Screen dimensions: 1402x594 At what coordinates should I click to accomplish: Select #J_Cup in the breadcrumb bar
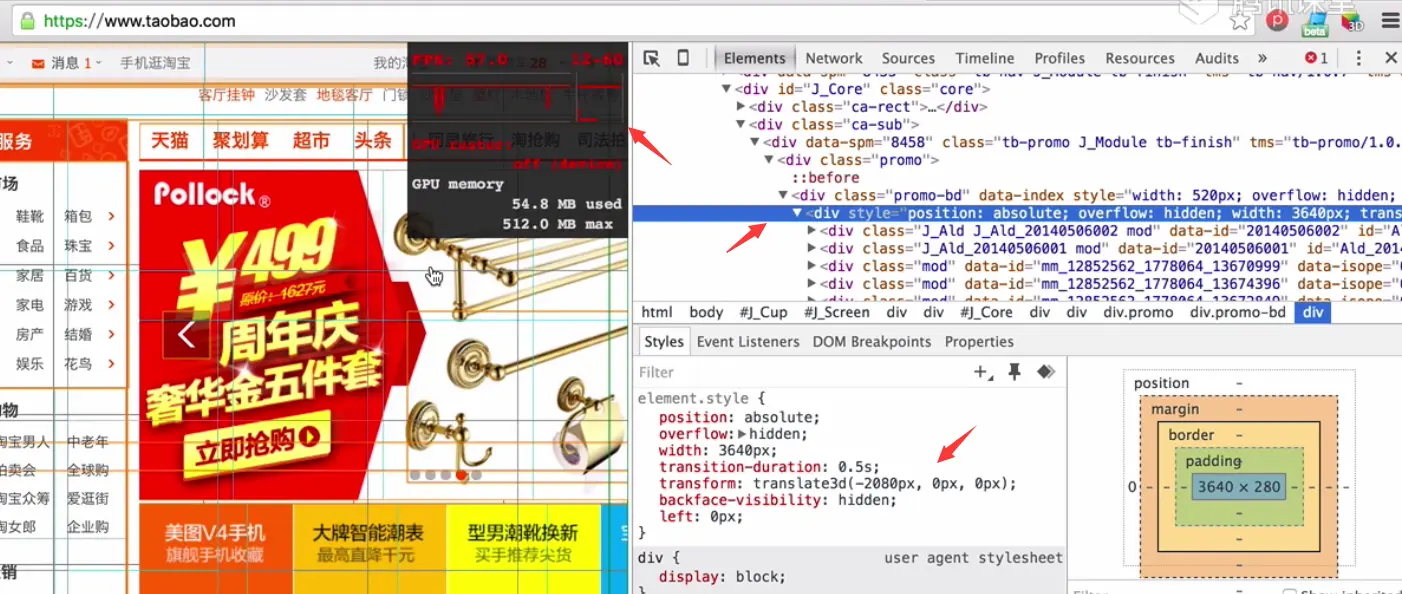click(x=763, y=312)
